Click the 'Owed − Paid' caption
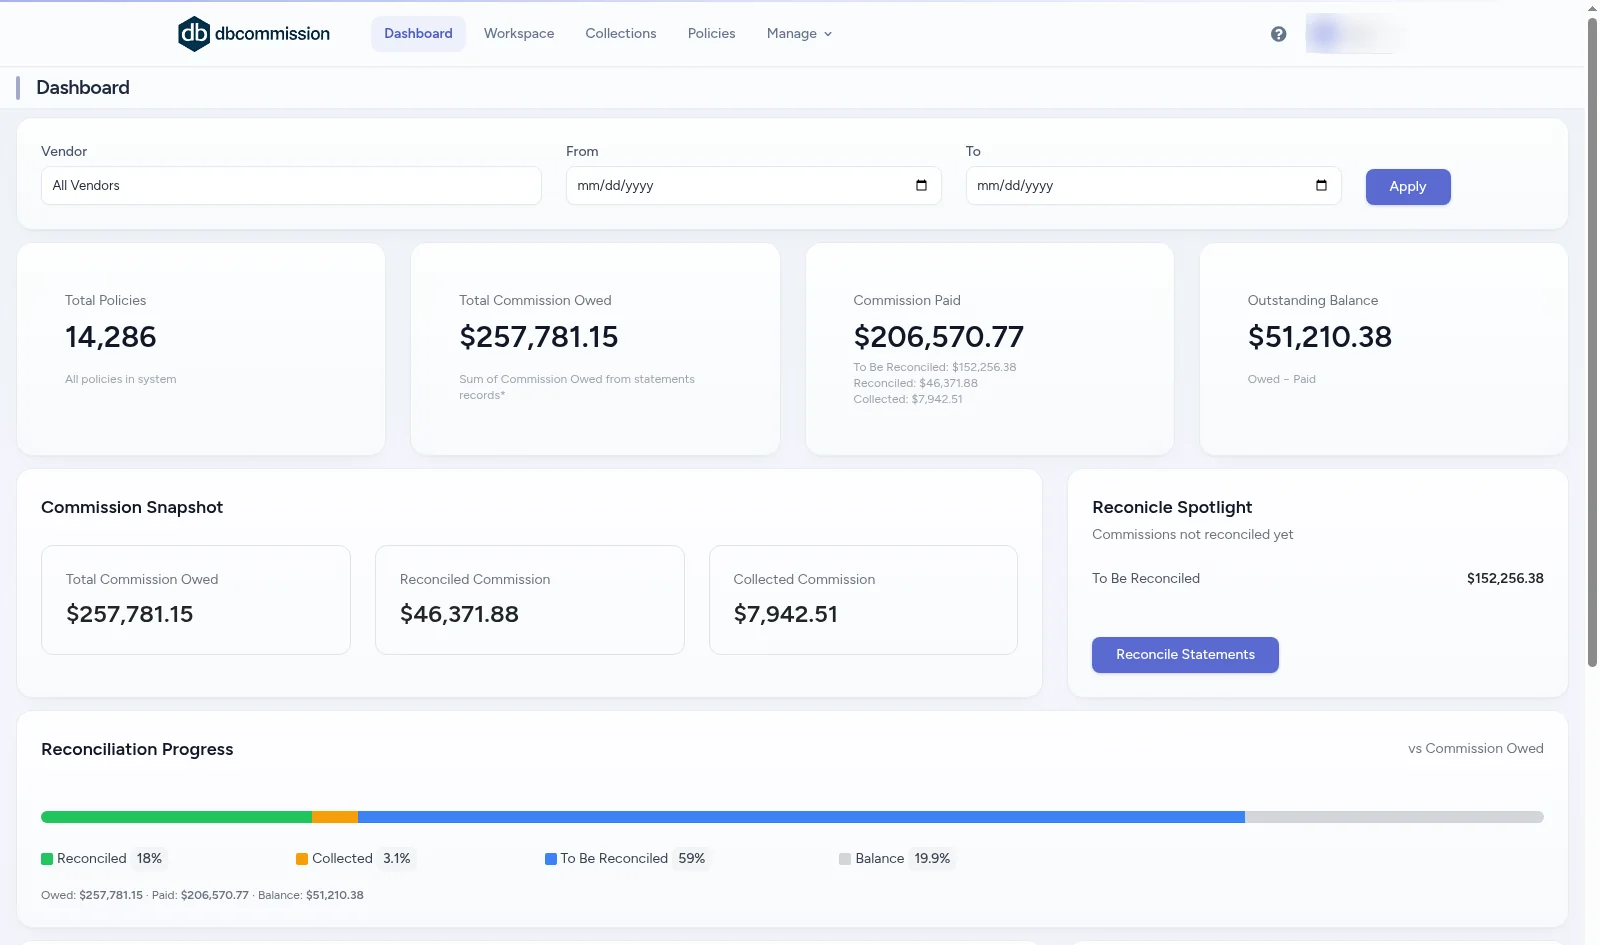This screenshot has width=1600, height=945. click(1281, 380)
